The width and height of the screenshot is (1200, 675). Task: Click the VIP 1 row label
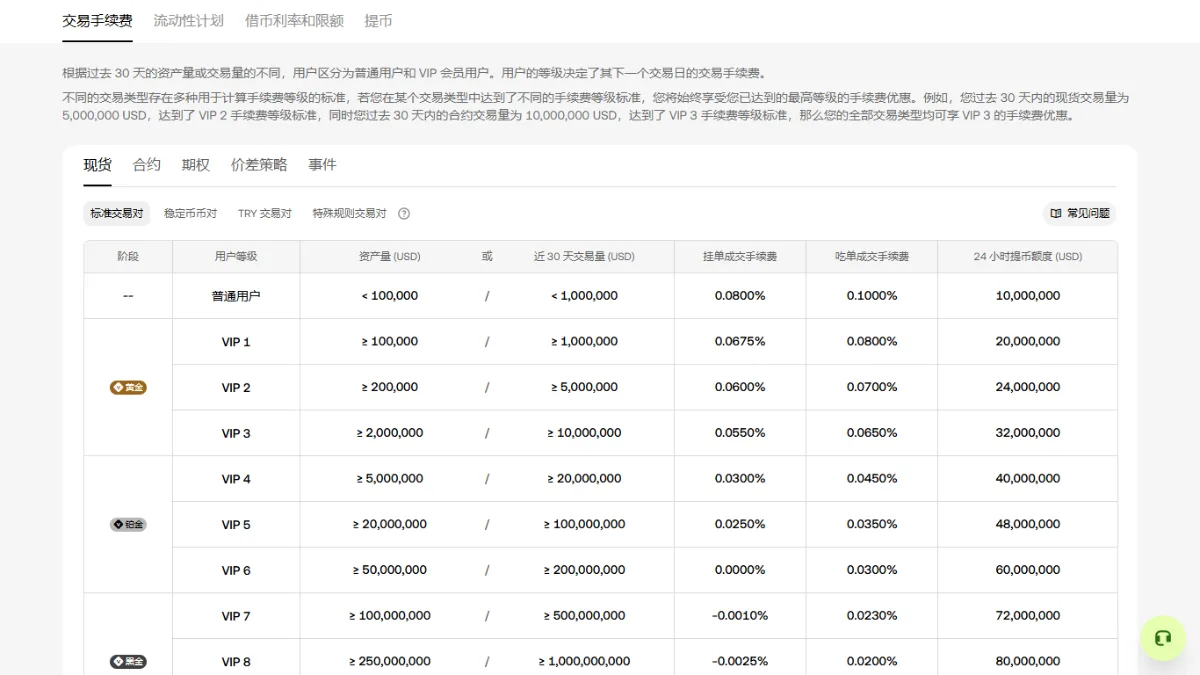pyautogui.click(x=236, y=342)
